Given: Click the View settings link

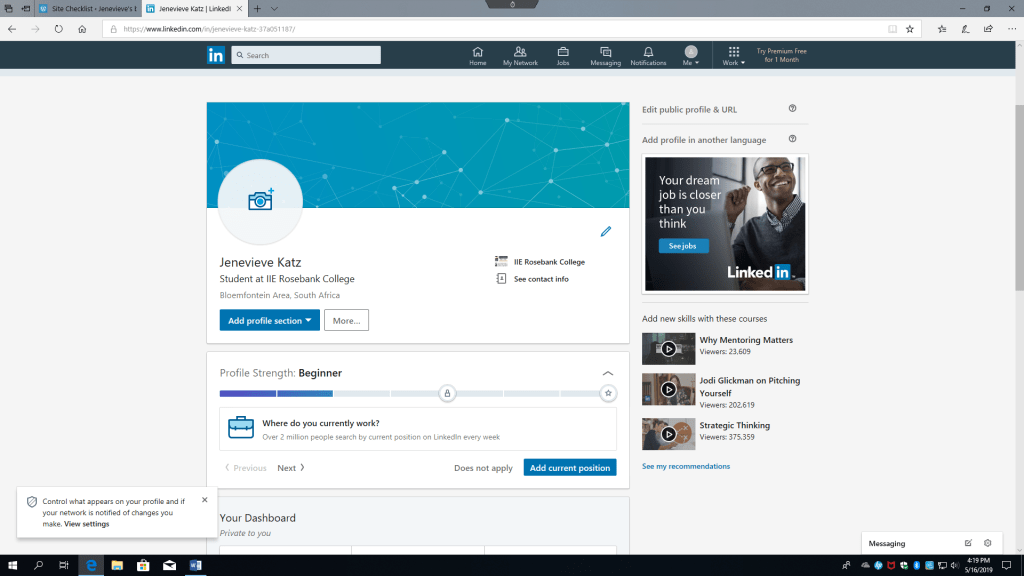Looking at the screenshot, I should [87, 524].
